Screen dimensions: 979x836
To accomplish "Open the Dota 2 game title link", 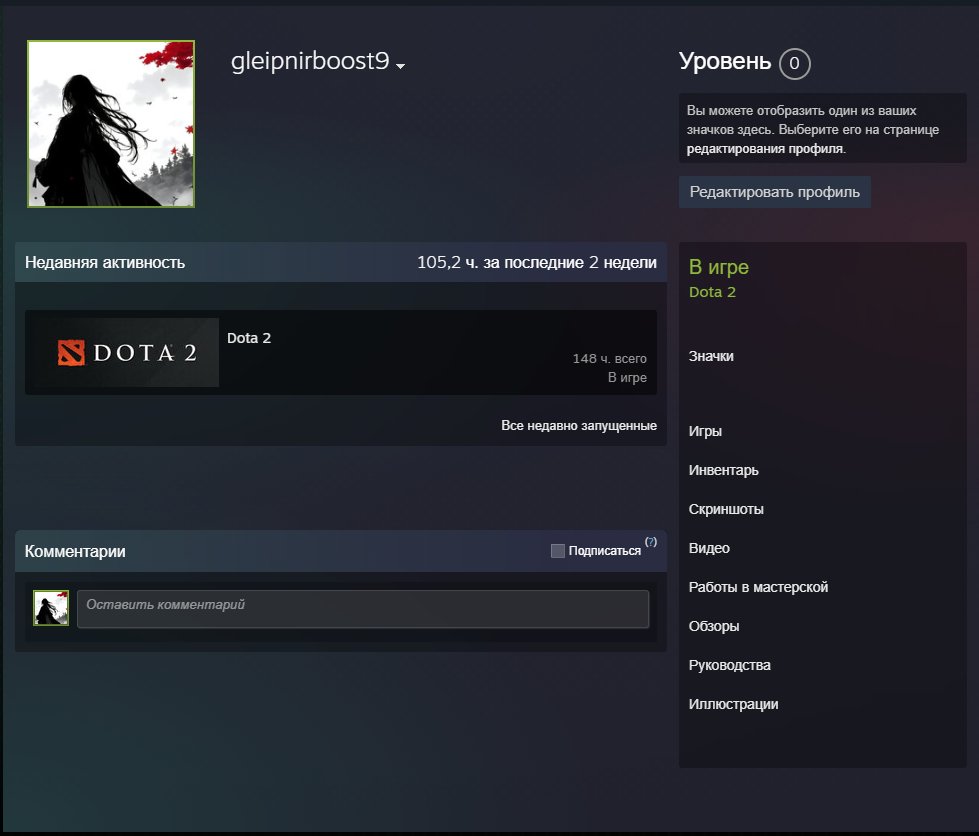I will click(248, 338).
